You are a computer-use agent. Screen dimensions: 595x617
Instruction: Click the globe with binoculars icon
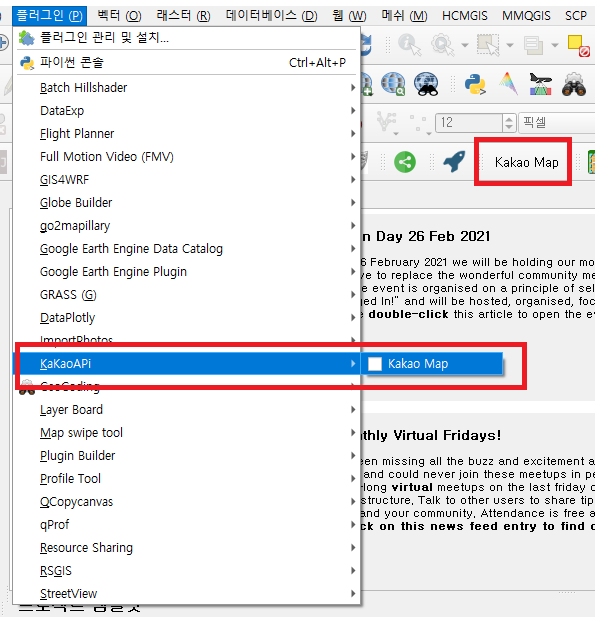tap(427, 84)
